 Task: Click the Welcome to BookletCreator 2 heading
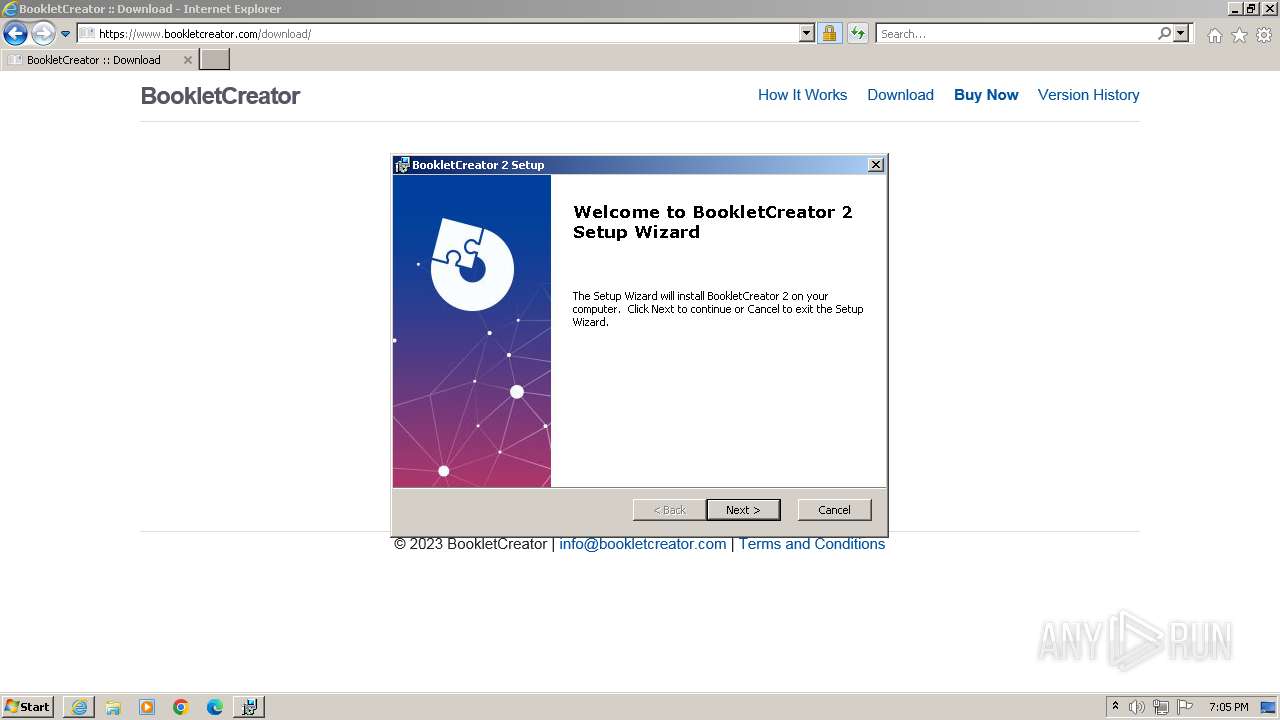pyautogui.click(x=712, y=222)
